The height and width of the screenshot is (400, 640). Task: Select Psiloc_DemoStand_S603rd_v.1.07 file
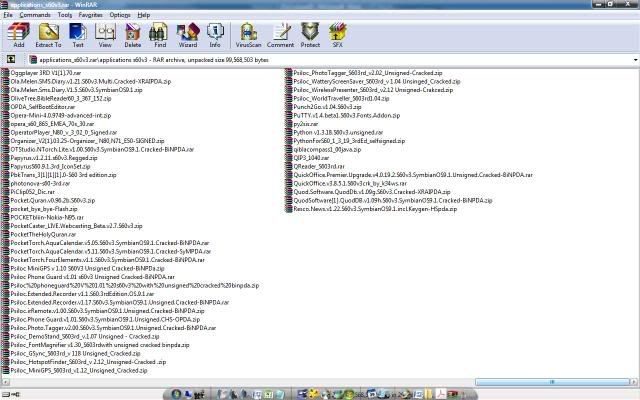[80, 336]
